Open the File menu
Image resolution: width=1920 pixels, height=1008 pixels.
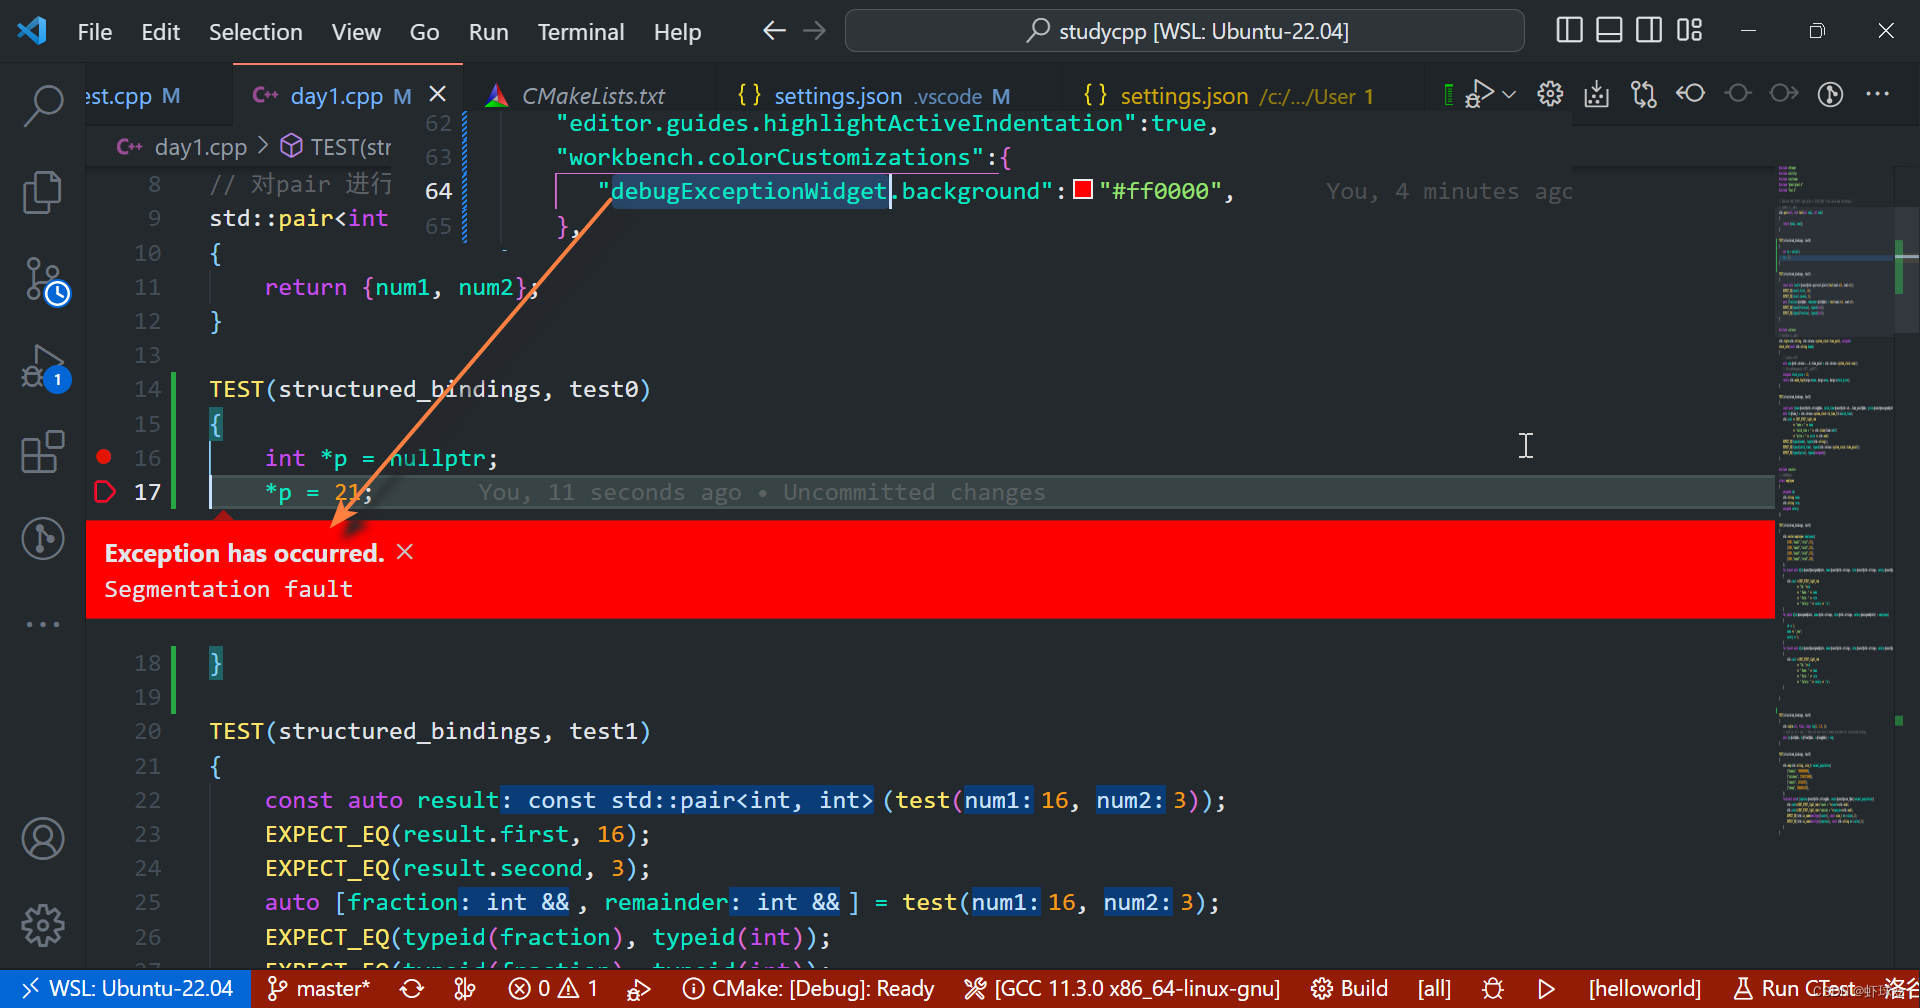click(x=95, y=32)
